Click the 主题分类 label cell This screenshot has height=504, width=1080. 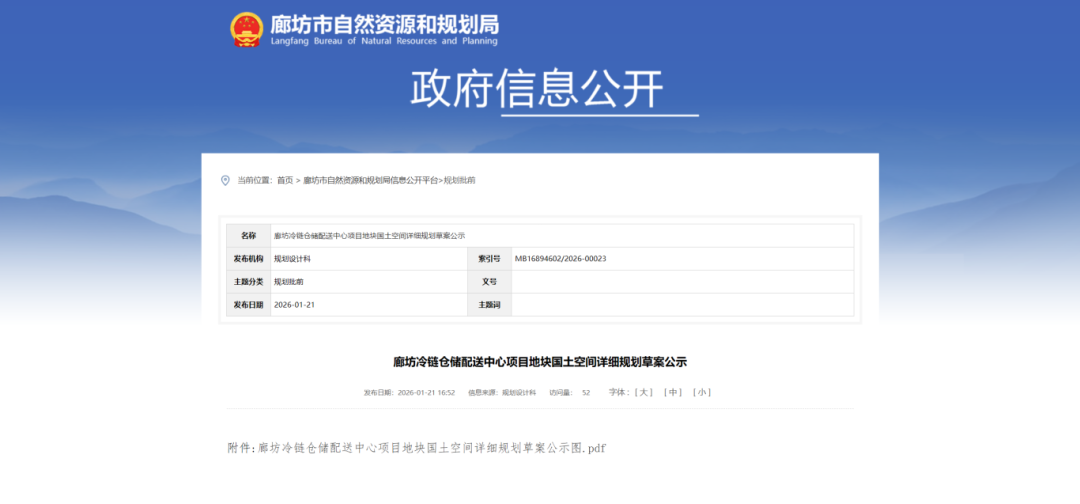pyautogui.click(x=249, y=282)
